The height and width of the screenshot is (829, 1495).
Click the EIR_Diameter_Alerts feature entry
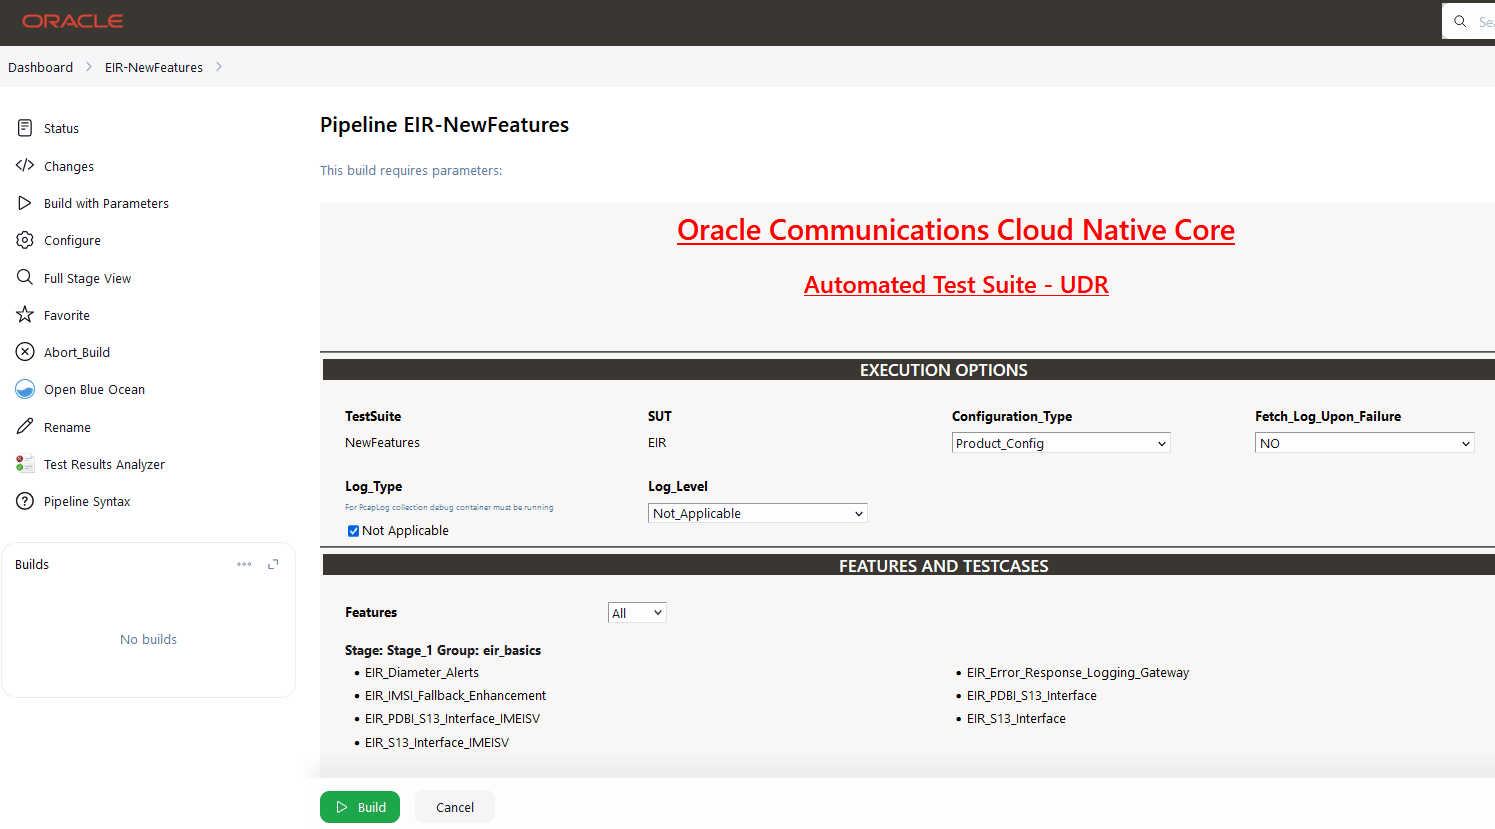(x=422, y=673)
